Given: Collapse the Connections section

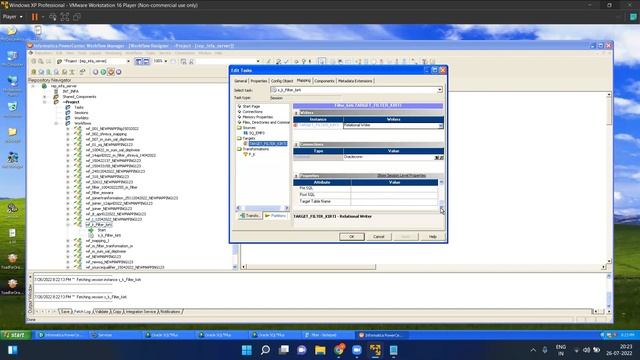Looking at the screenshot, I should tap(296, 144).
